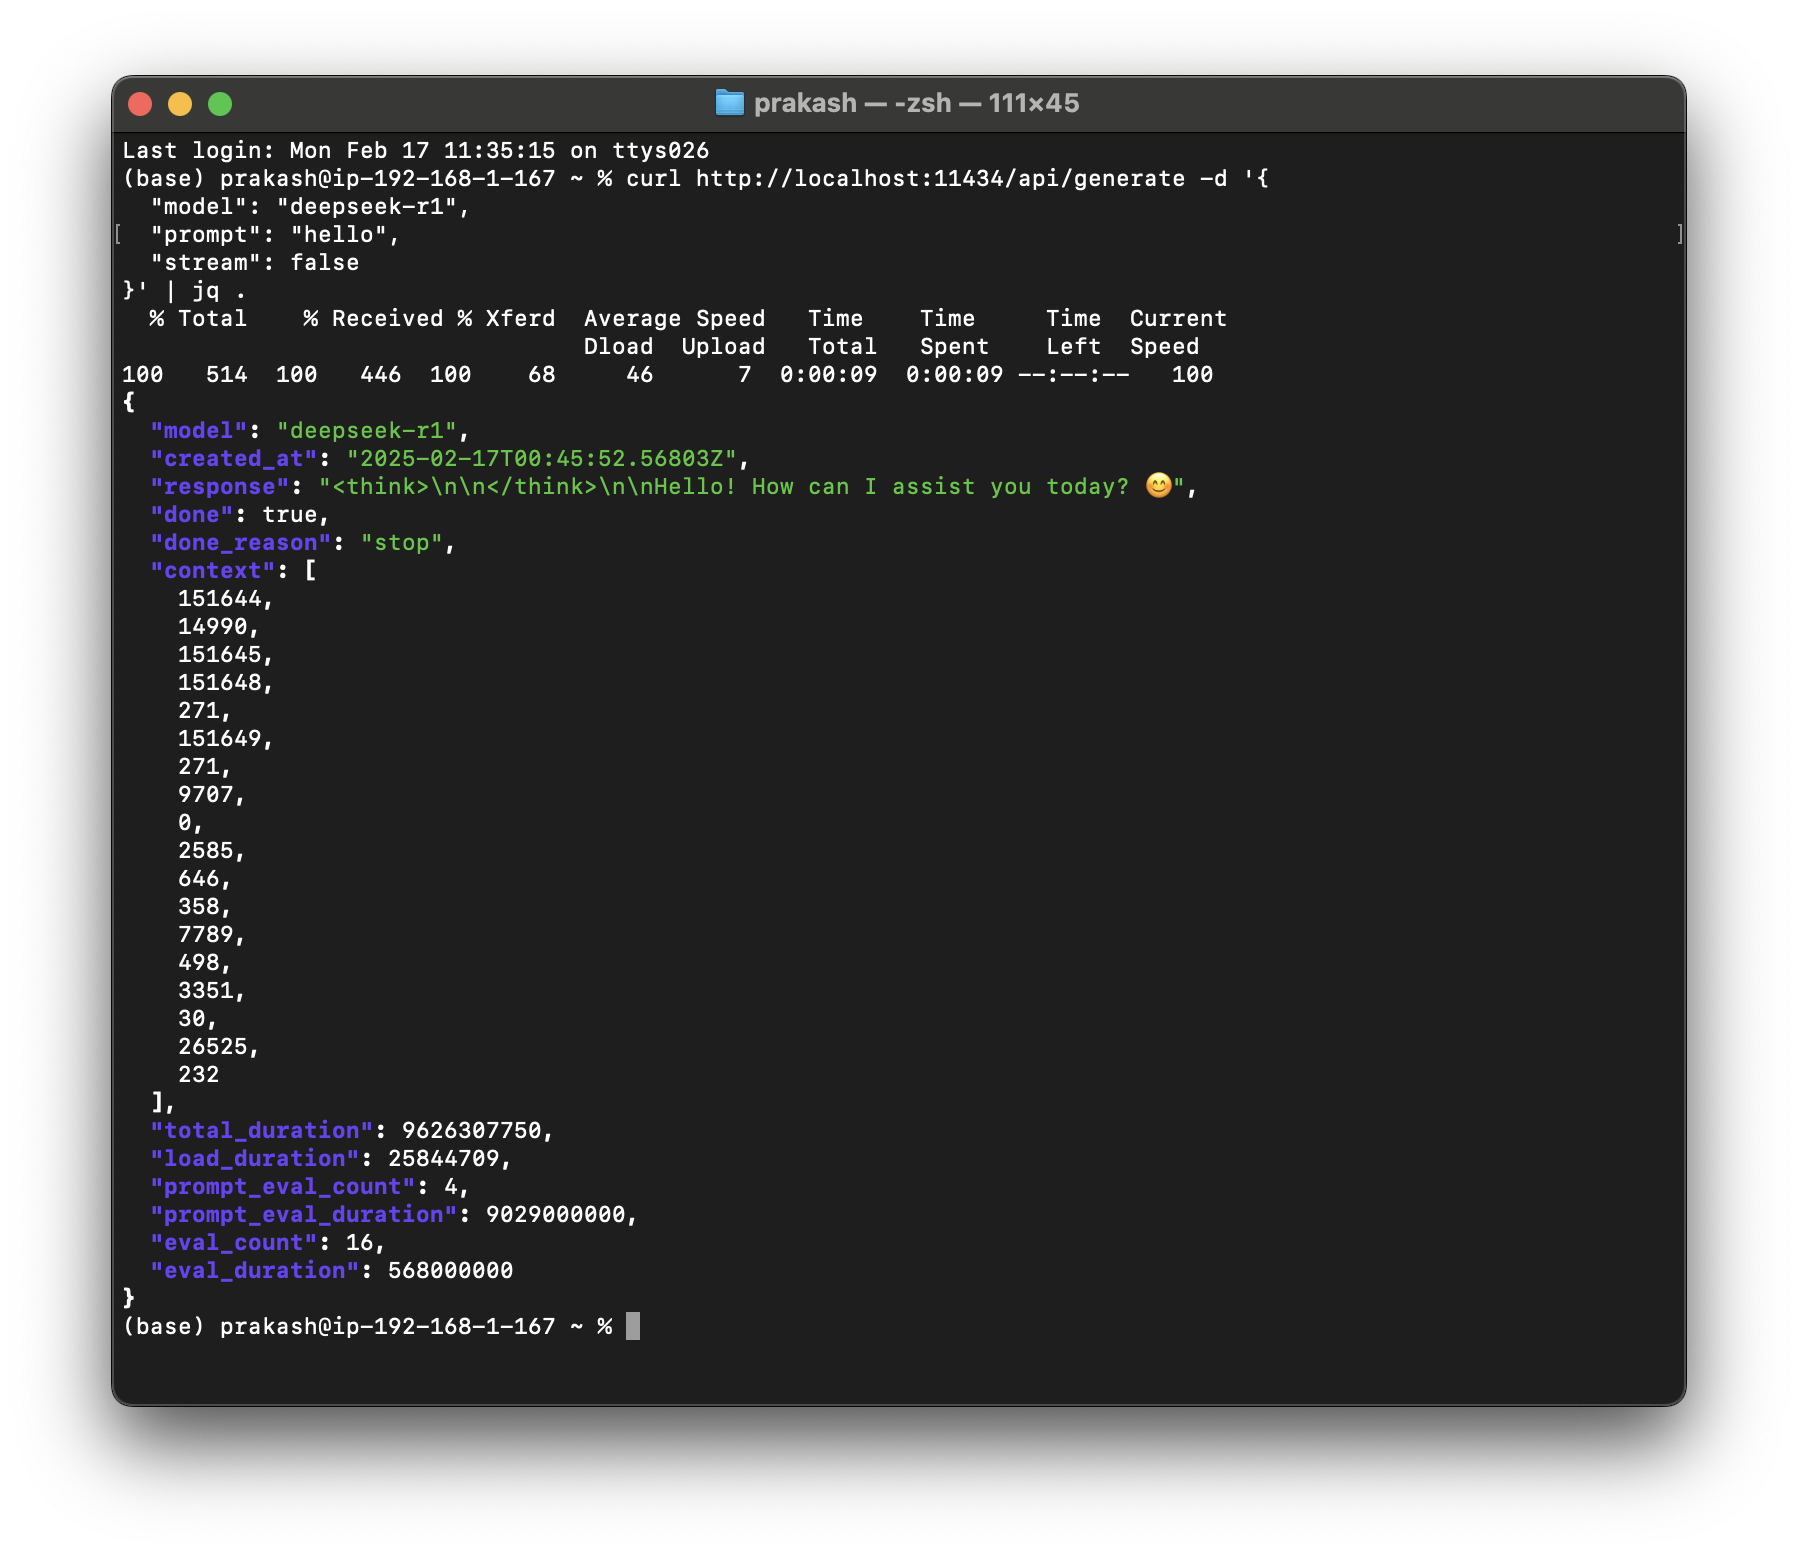Click the "done": true line
1798x1554 pixels.
[x=240, y=515]
